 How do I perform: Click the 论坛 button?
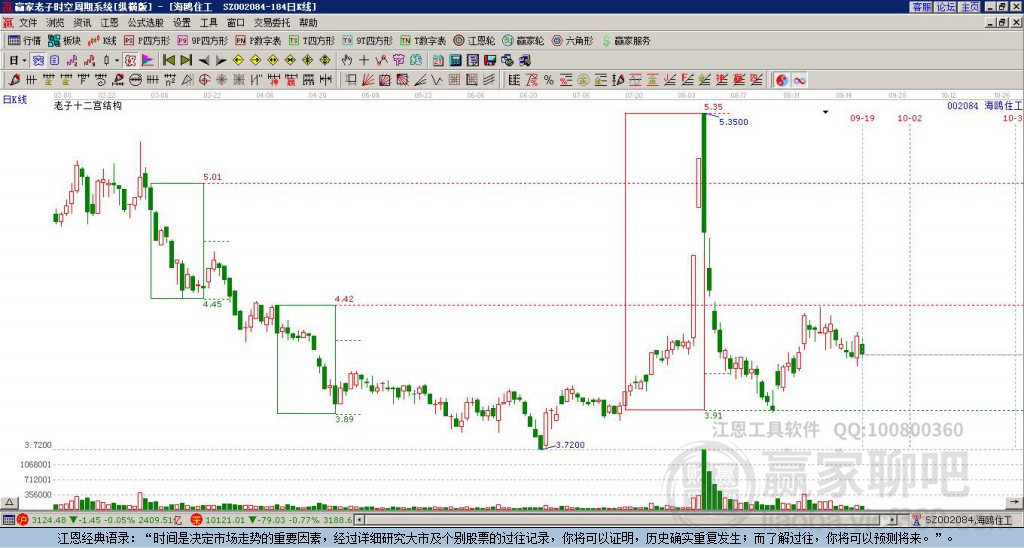tap(946, 7)
